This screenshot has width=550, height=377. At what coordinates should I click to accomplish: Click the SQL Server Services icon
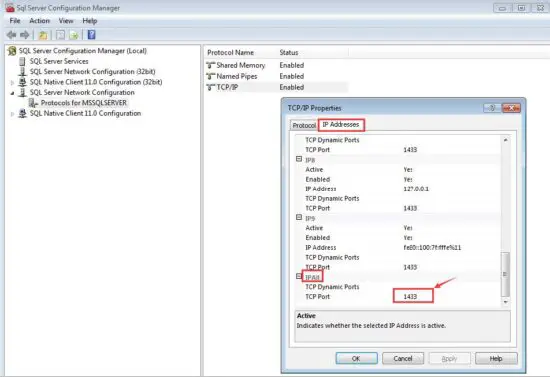click(22, 61)
